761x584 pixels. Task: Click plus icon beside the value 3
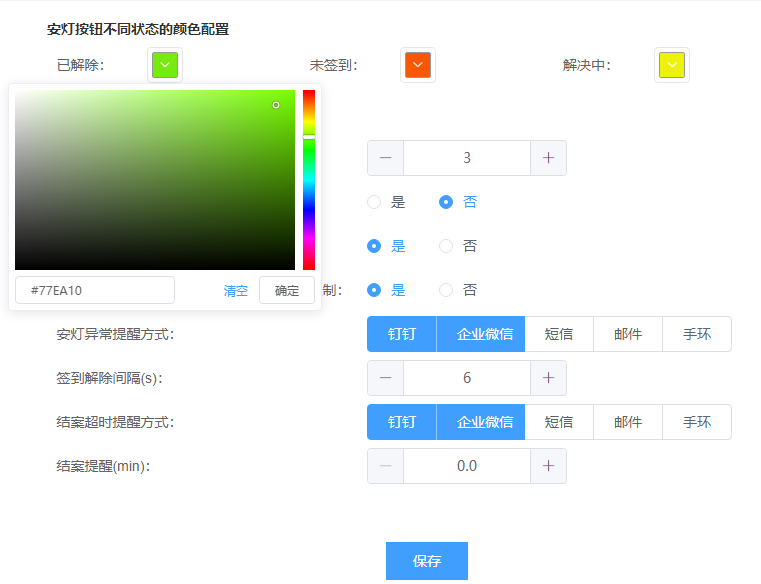(x=548, y=158)
